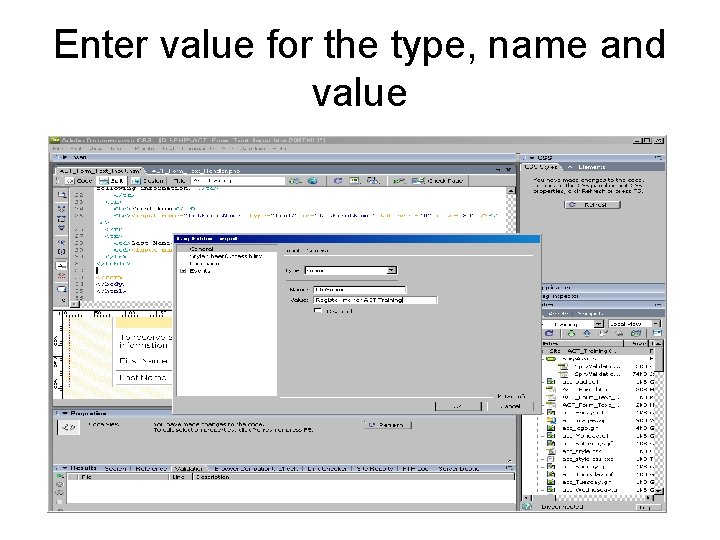Image resolution: width=720 pixels, height=540 pixels.
Task: Click the Refresh button in Properties panel
Action: pos(388,425)
